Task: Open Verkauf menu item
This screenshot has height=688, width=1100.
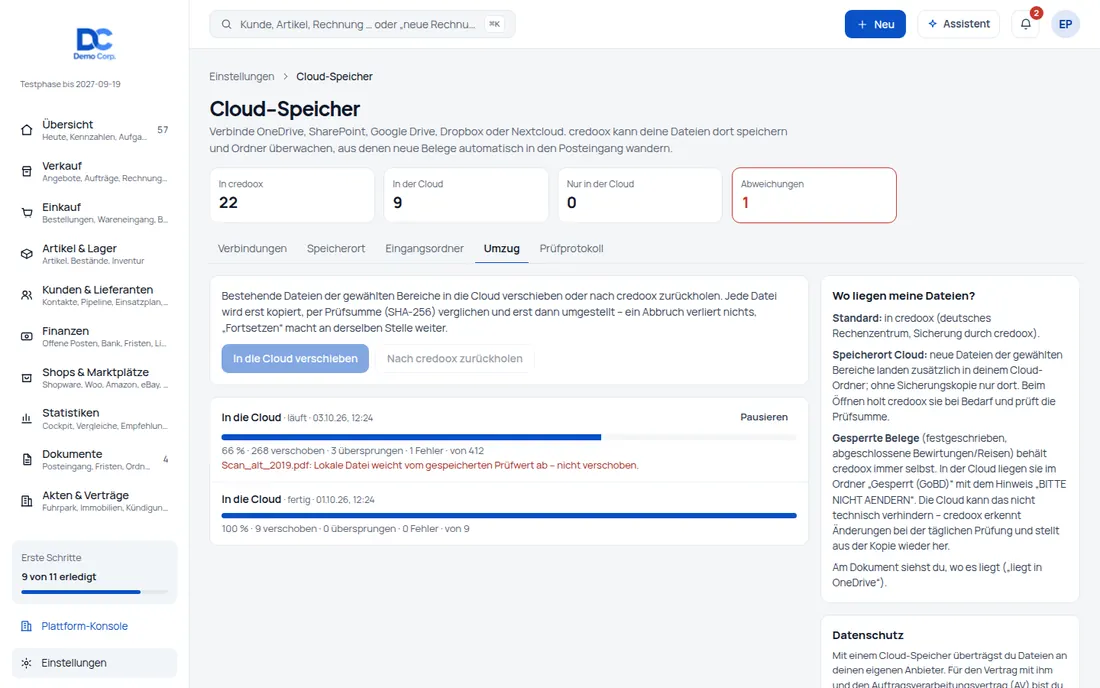Action: [95, 171]
